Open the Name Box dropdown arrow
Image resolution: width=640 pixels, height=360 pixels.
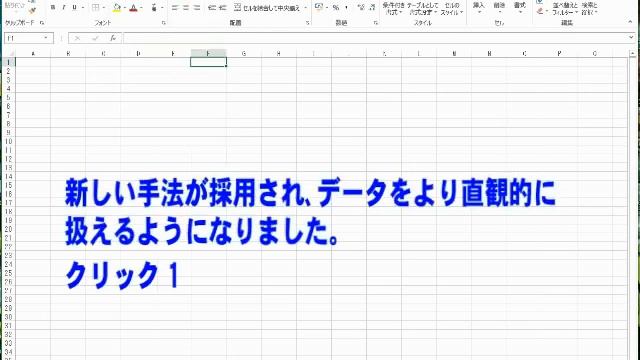(x=46, y=38)
